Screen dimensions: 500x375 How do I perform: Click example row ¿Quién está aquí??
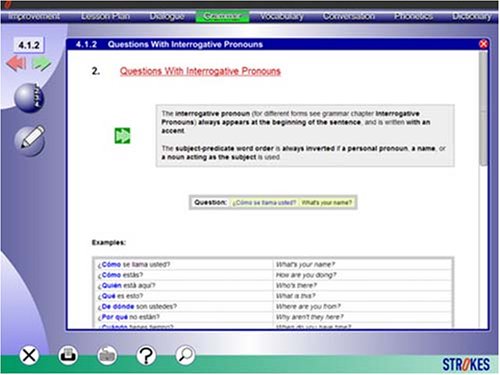click(x=126, y=285)
